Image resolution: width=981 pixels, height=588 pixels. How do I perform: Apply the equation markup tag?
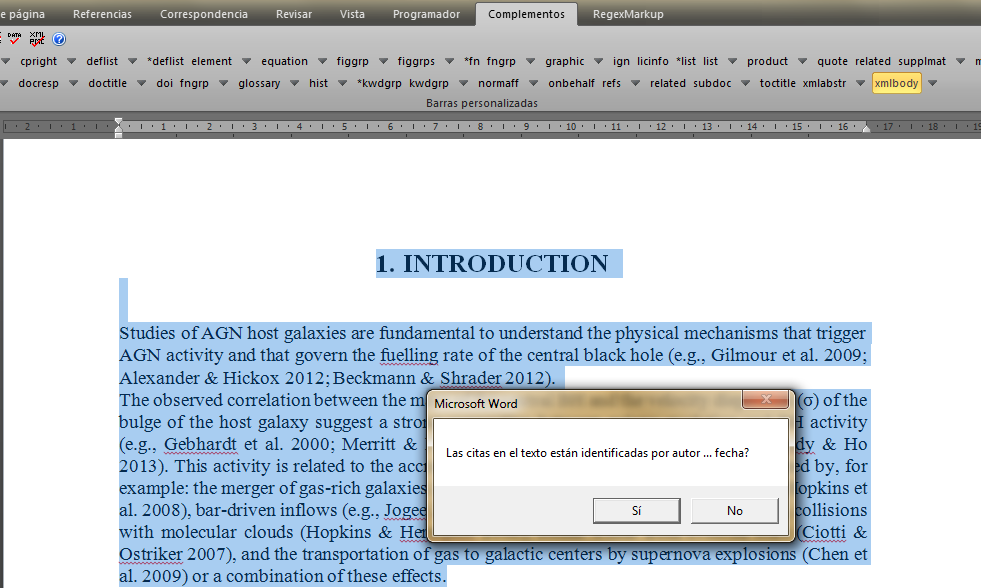(x=285, y=61)
